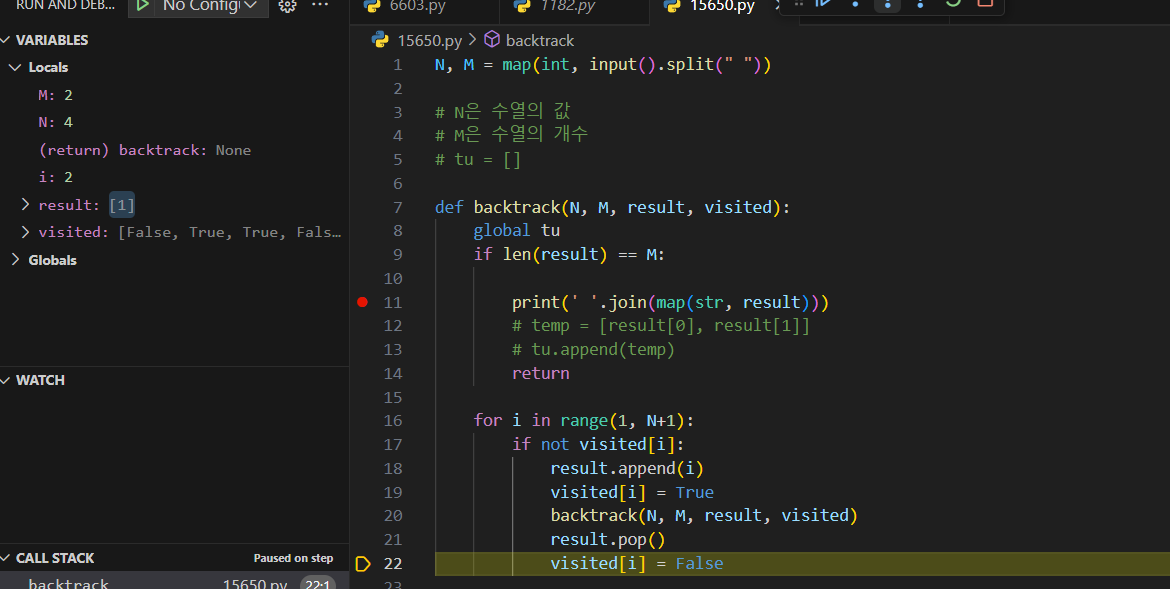Image resolution: width=1170 pixels, height=589 pixels.
Task: Click the backtrack breadcrumb item
Action: point(539,40)
